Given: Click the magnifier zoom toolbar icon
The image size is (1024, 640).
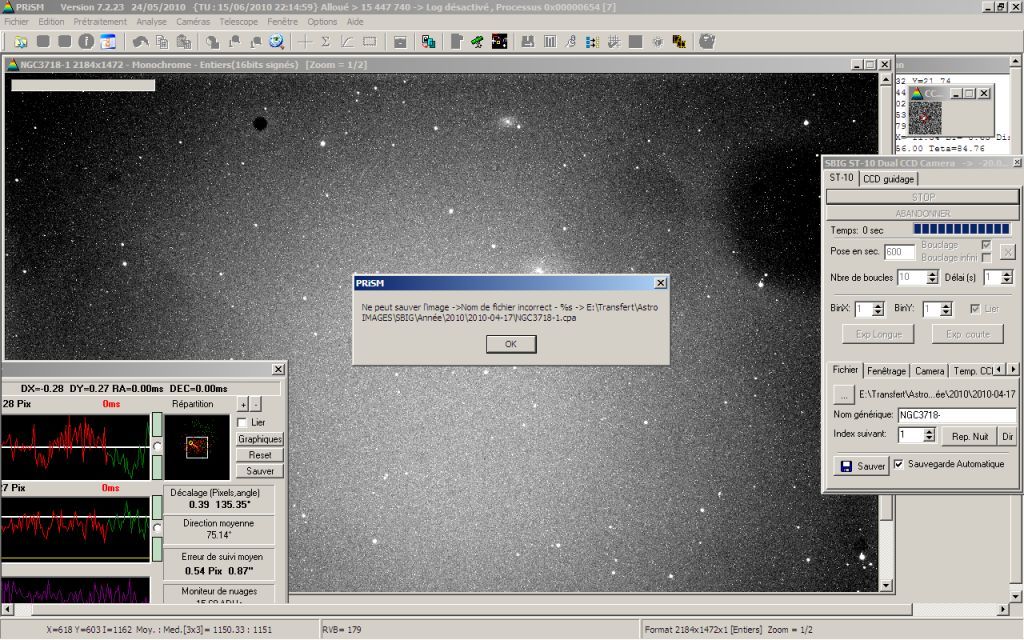Looking at the screenshot, I should pos(277,42).
